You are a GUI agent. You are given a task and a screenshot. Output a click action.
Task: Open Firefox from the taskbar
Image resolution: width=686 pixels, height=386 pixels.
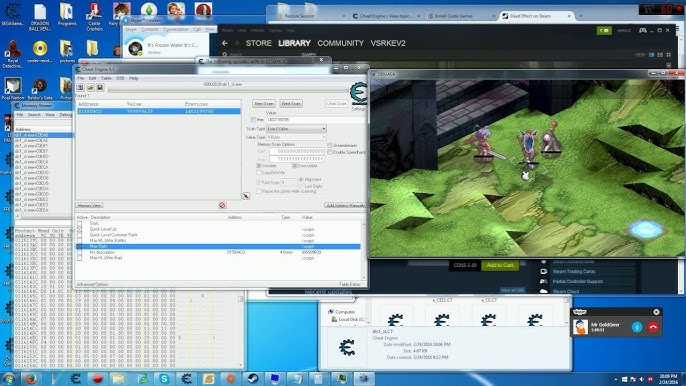click(31, 379)
